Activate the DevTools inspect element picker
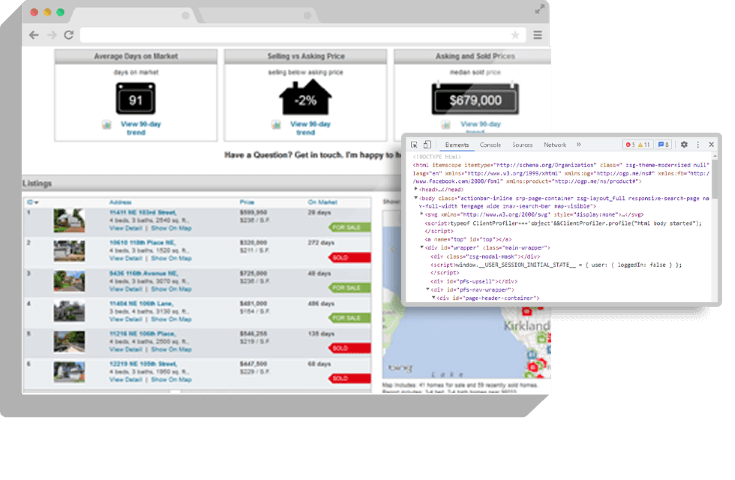The height and width of the screenshot is (480, 735). tap(414, 145)
